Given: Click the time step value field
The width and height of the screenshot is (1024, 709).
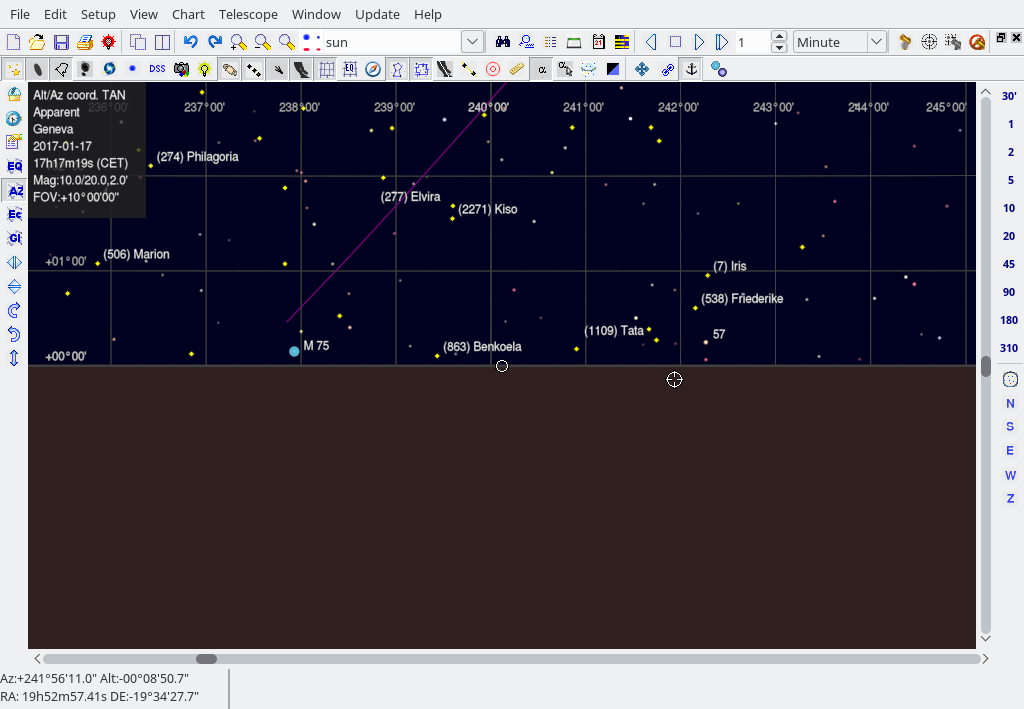Looking at the screenshot, I should [752, 42].
